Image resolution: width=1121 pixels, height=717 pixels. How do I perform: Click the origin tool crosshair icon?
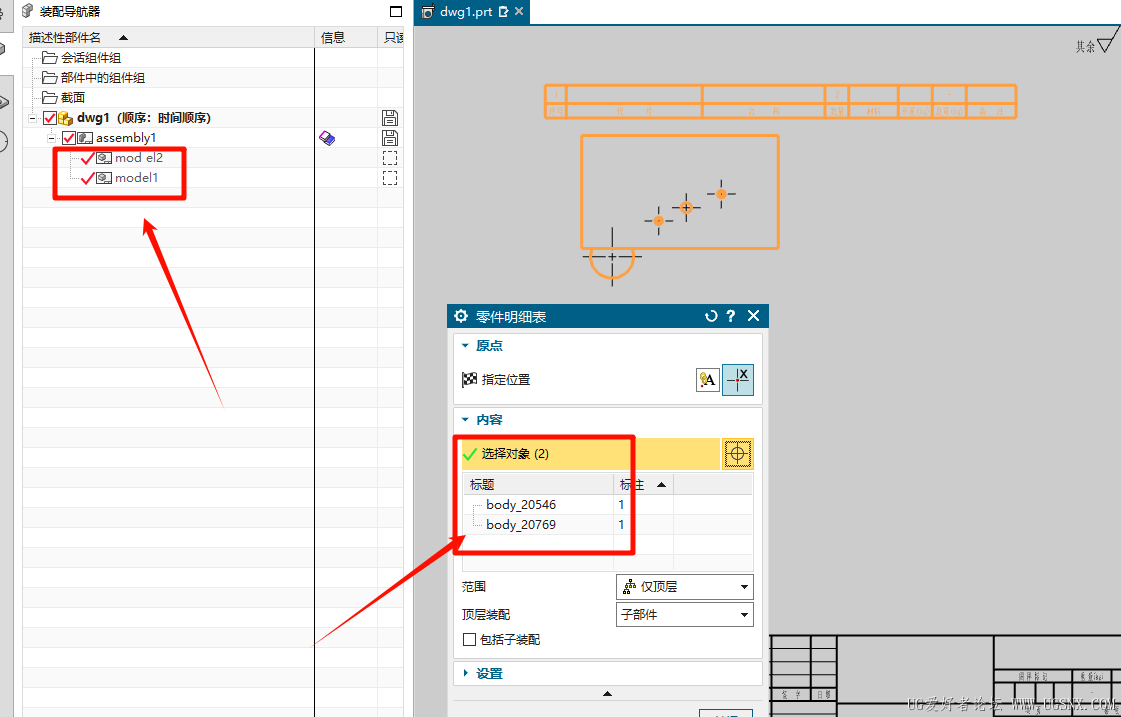738,380
